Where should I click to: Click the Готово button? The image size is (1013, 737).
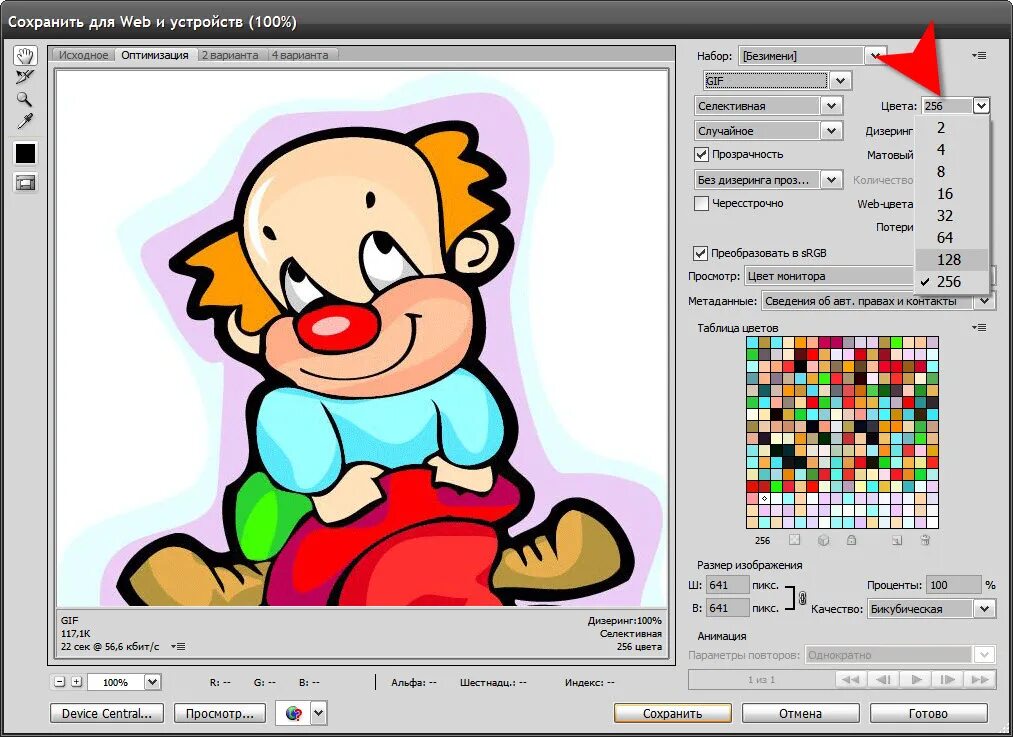coord(928,713)
